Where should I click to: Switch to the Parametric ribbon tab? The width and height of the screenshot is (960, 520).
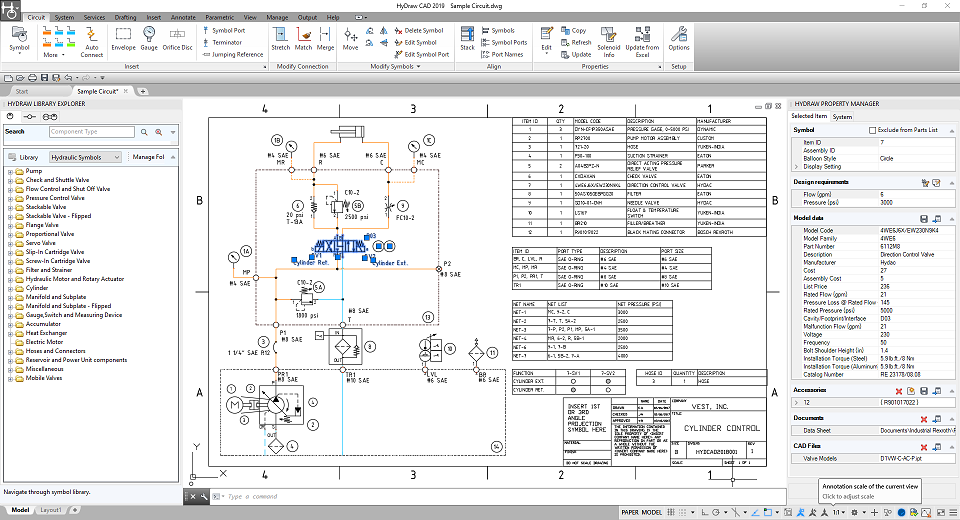[x=220, y=17]
